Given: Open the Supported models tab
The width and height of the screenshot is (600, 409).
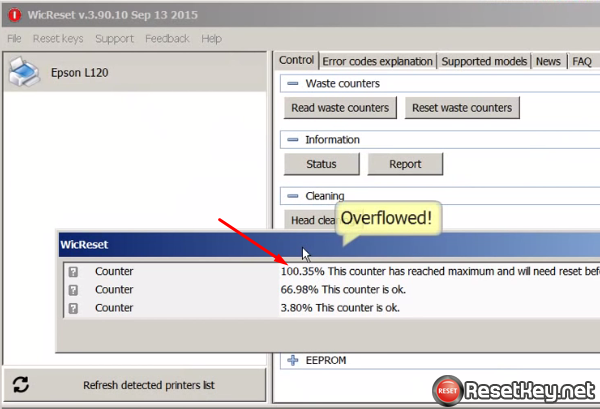Looking at the screenshot, I should tap(484, 61).
